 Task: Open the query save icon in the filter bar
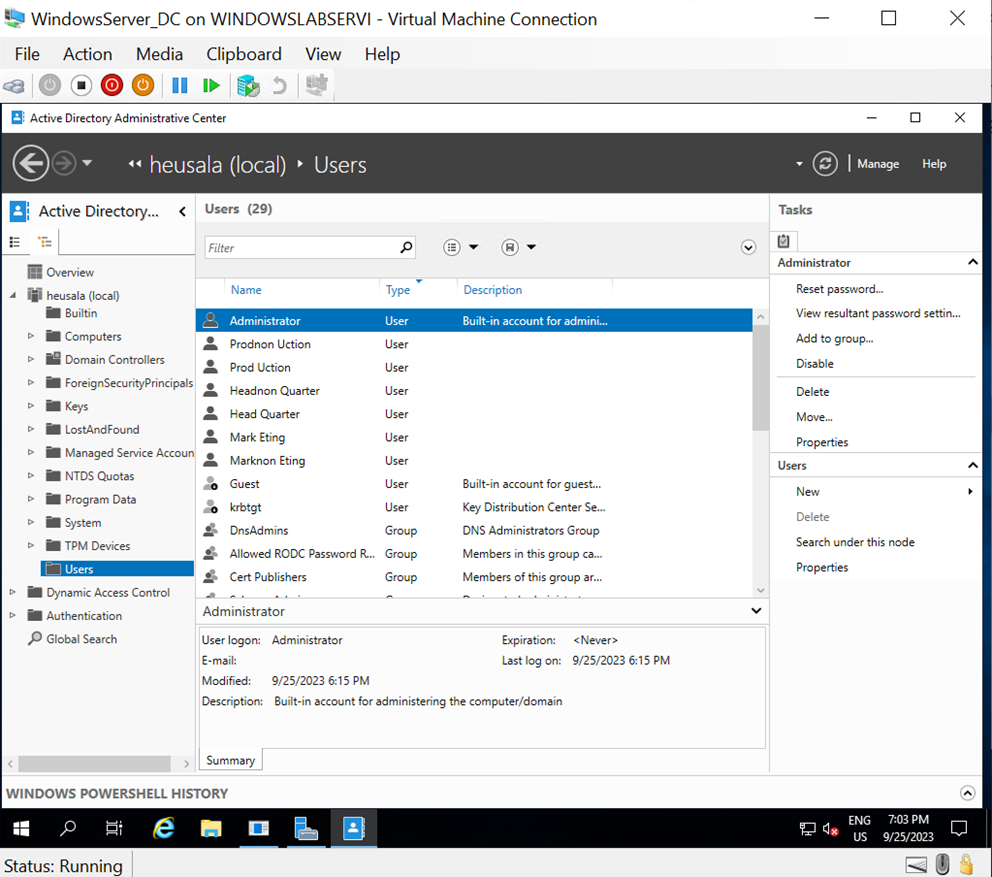[508, 247]
